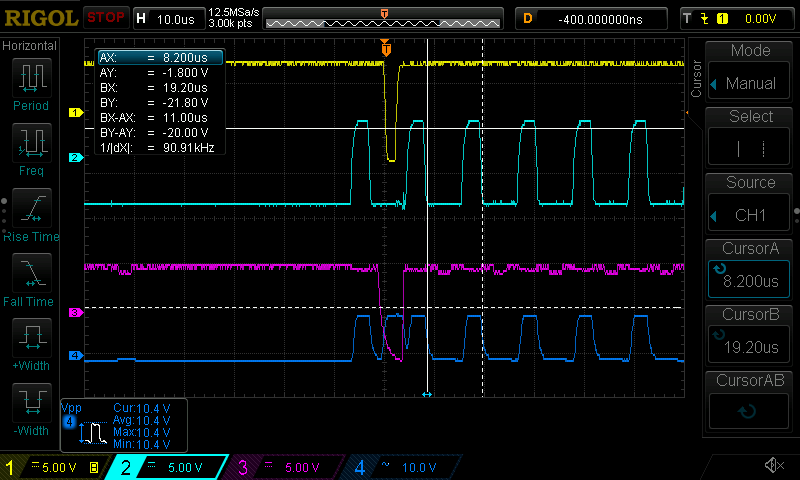
Task: Click the 12.5MSa/s sample rate text
Action: click(x=234, y=12)
